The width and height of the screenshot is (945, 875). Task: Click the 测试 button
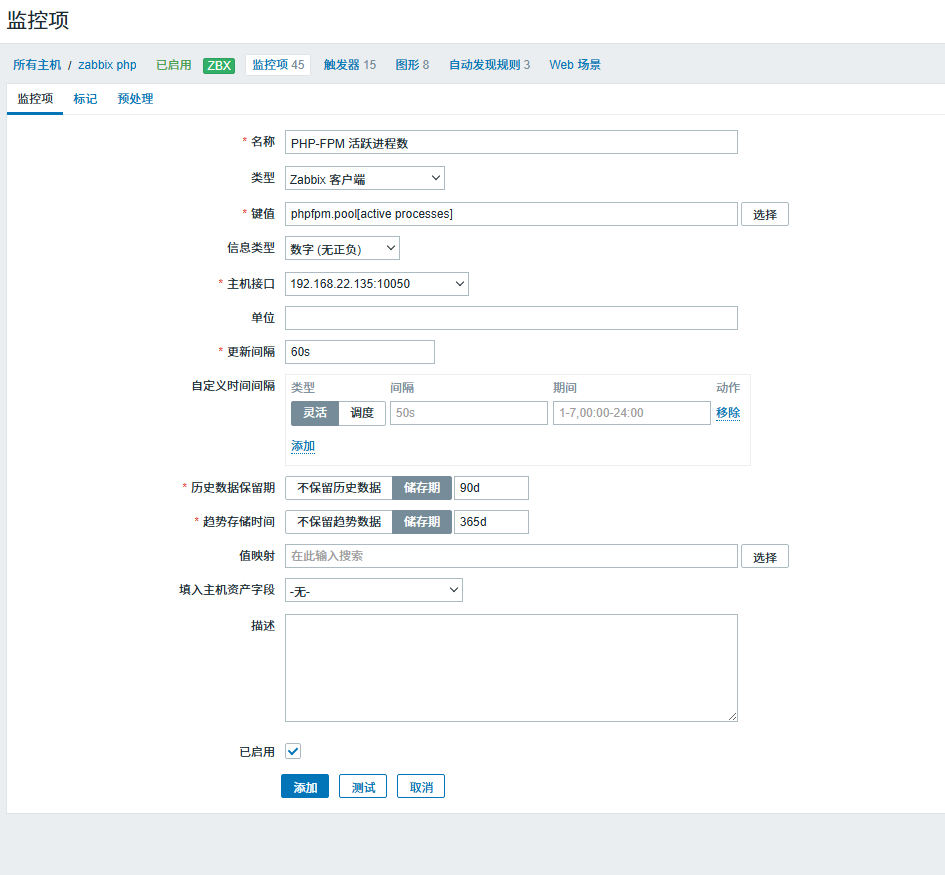pyautogui.click(x=363, y=786)
